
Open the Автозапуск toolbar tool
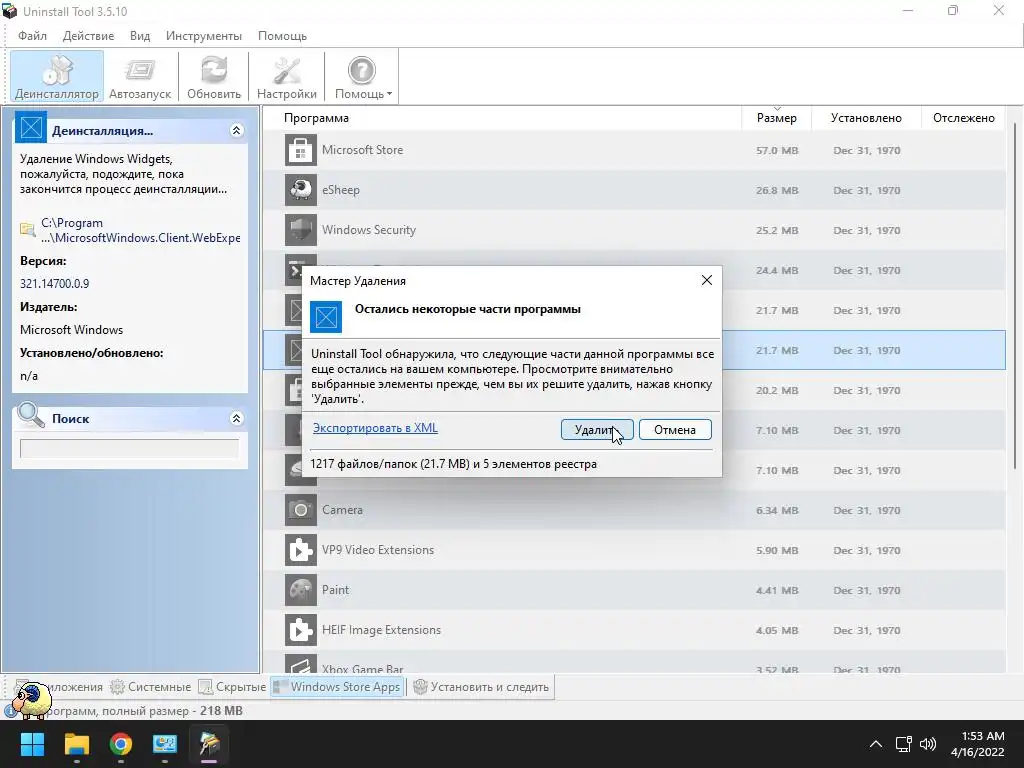point(140,76)
